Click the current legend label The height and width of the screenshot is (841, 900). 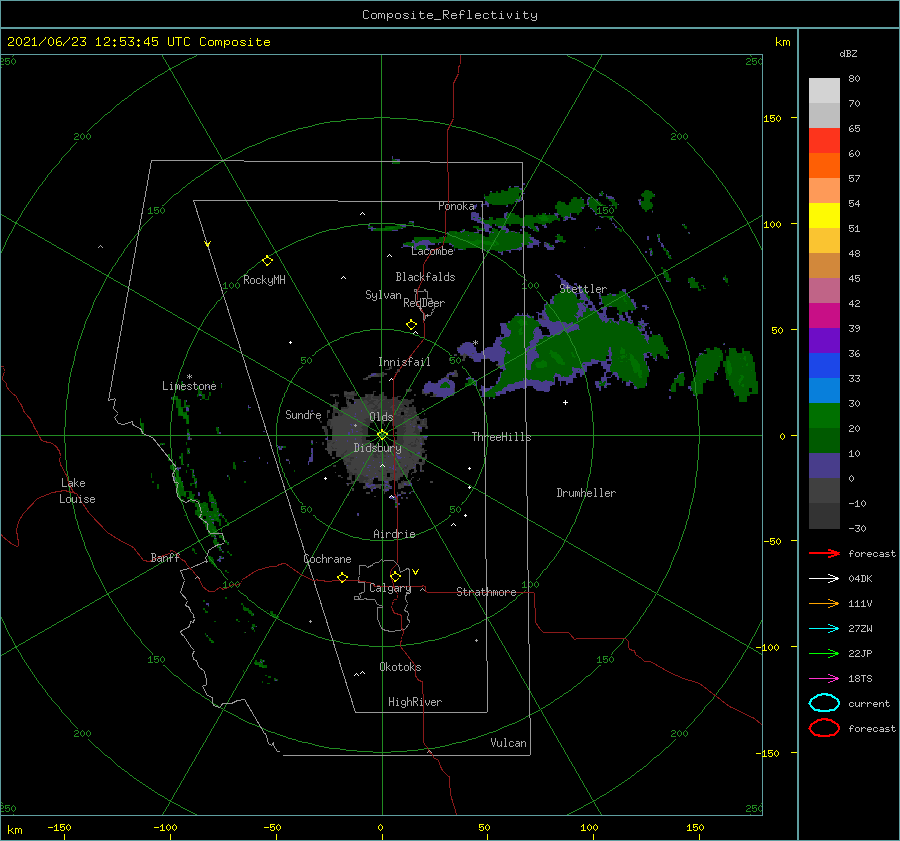[869, 703]
